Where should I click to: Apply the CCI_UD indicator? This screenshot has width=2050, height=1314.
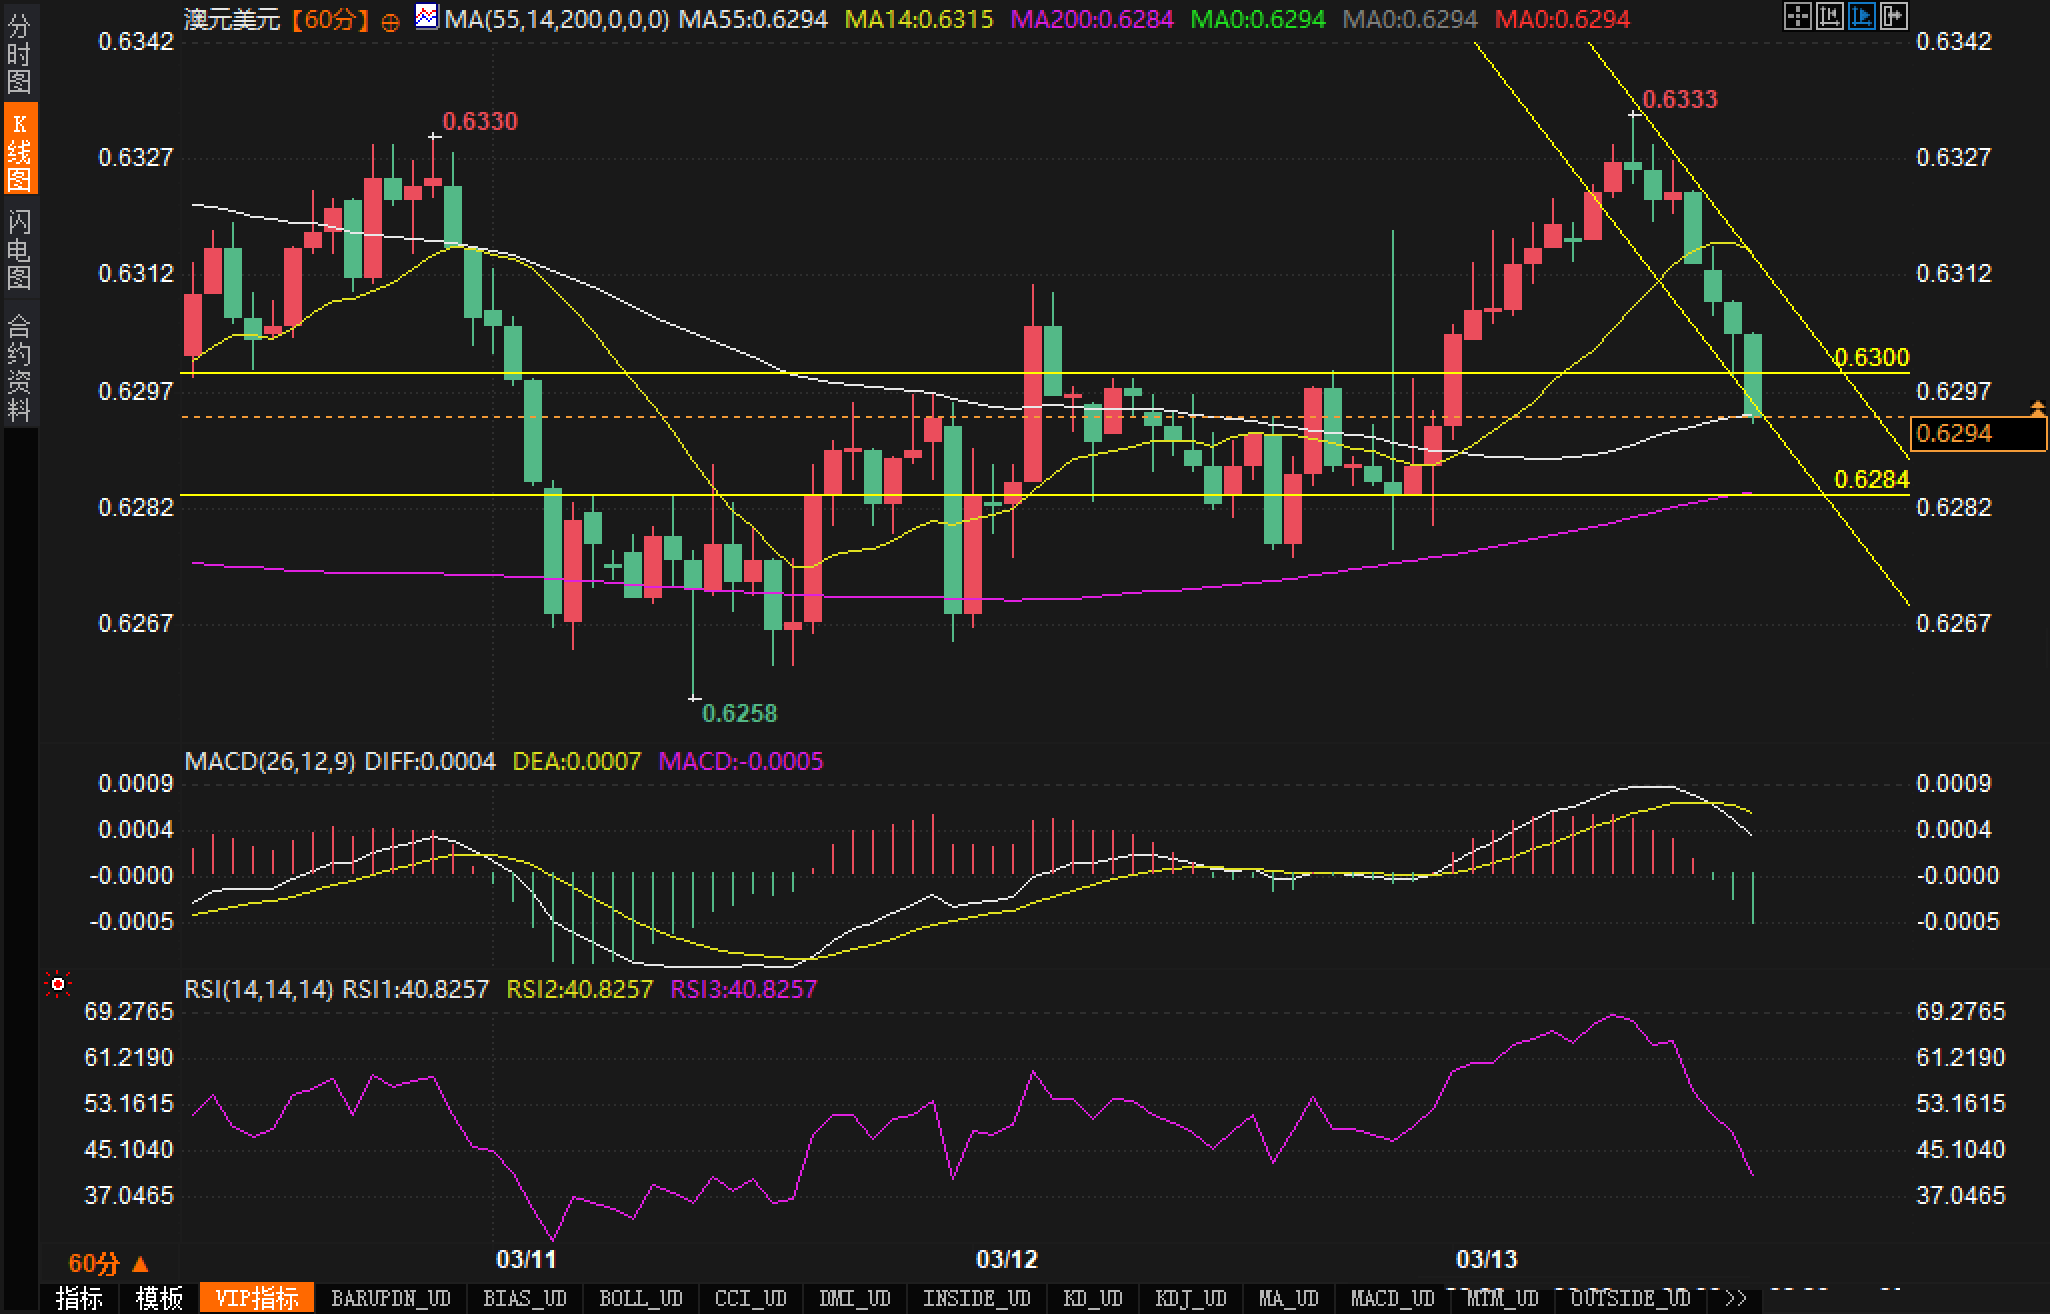[x=751, y=1298]
